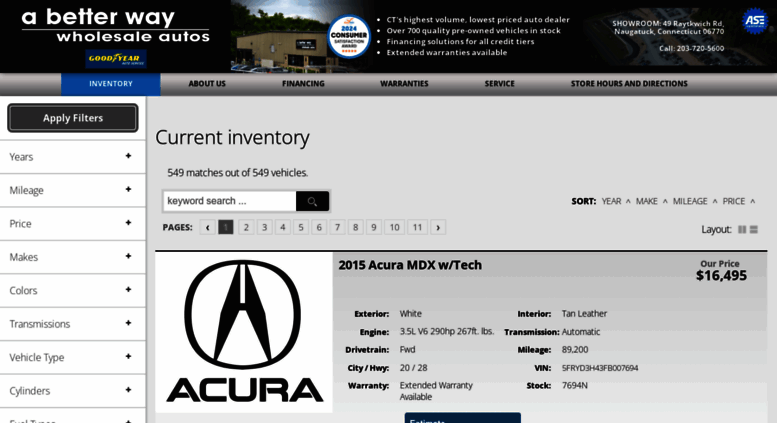777x423 pixels.
Task: Select page 1 in pagination
Action: click(x=225, y=227)
